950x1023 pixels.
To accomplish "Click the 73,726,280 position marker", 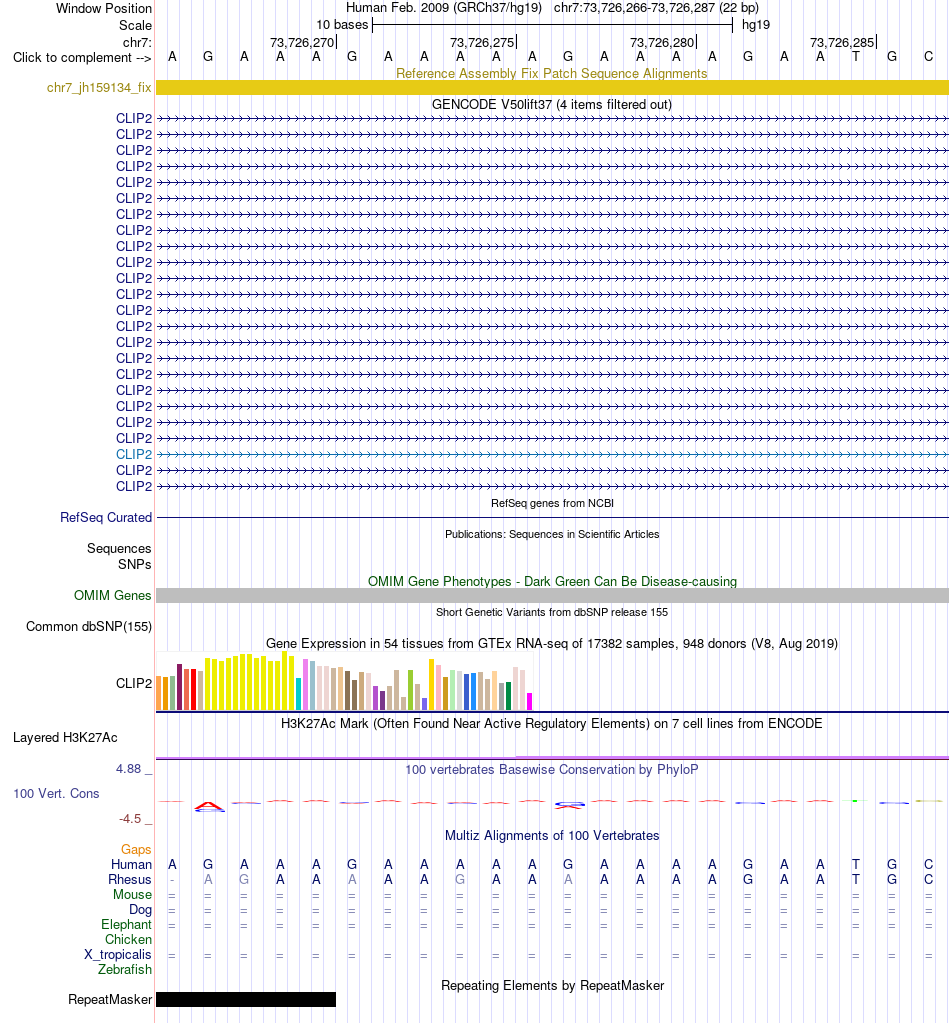I will 662,42.
